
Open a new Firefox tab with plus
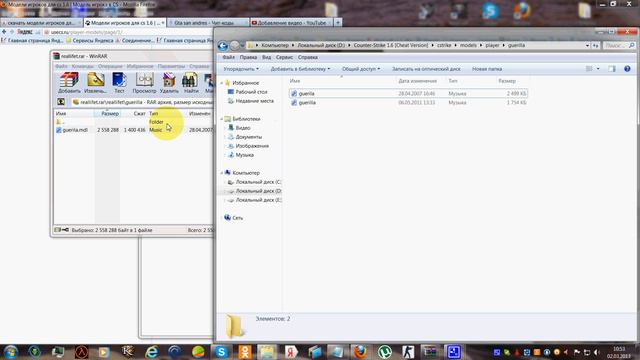pyautogui.click(x=338, y=22)
